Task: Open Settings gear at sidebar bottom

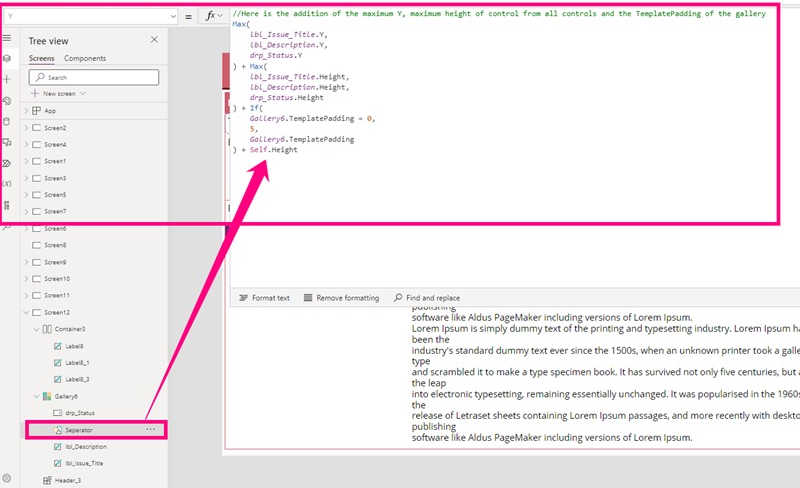Action: [7, 478]
